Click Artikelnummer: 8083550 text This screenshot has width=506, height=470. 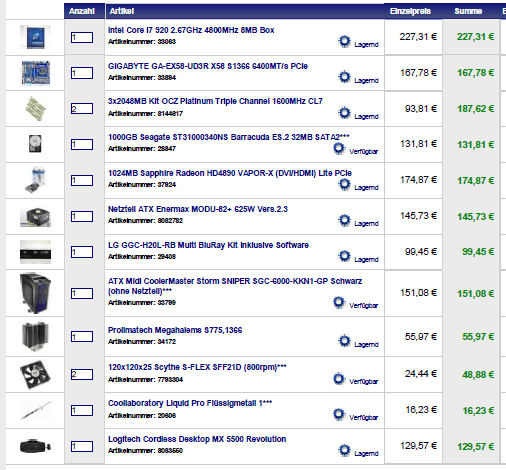(145, 451)
